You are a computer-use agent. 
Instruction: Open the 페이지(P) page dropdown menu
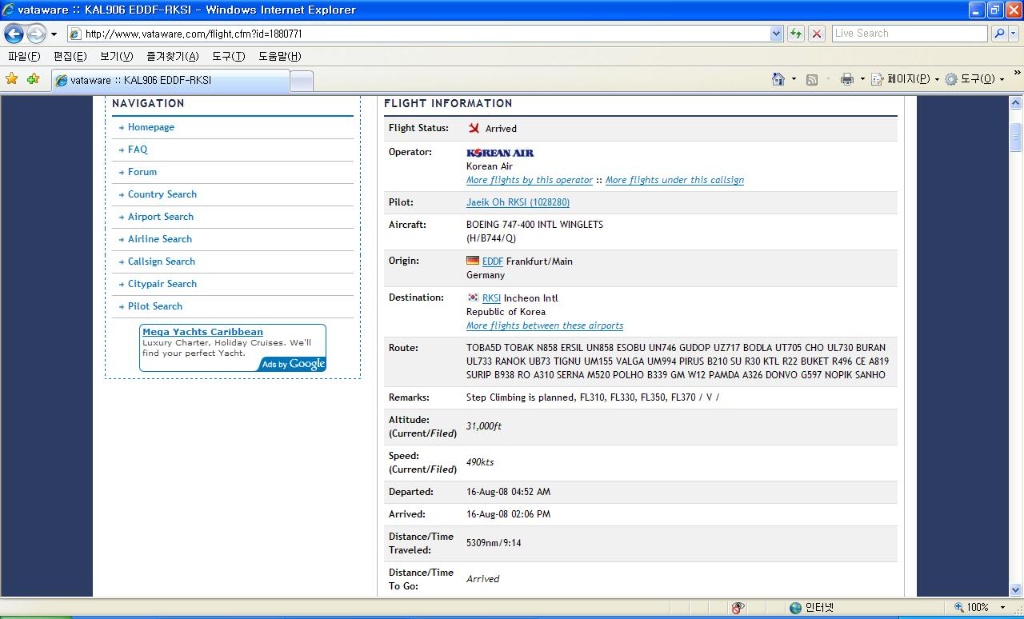[904, 79]
